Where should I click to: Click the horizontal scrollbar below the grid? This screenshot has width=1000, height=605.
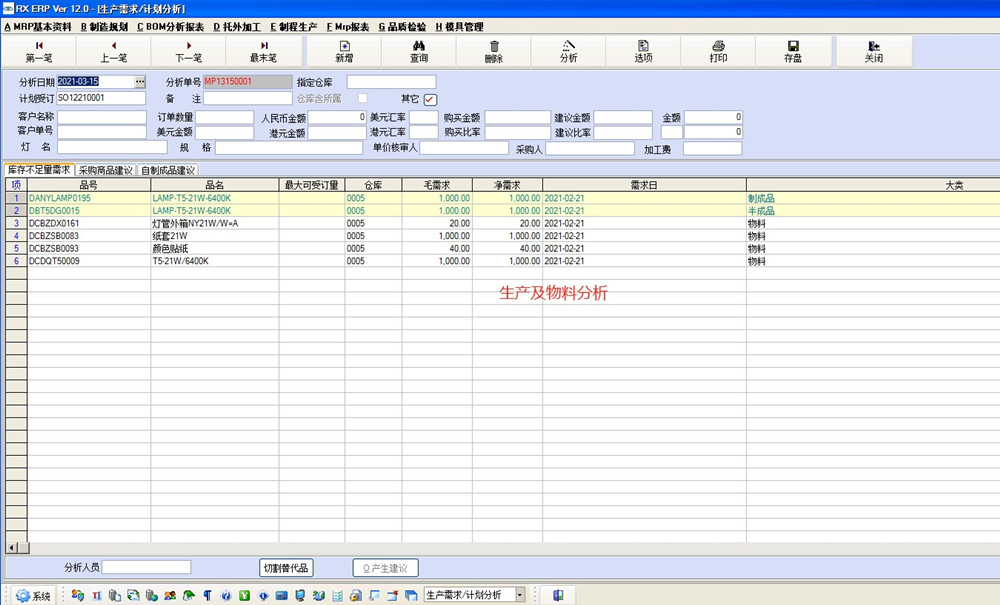click(500, 548)
